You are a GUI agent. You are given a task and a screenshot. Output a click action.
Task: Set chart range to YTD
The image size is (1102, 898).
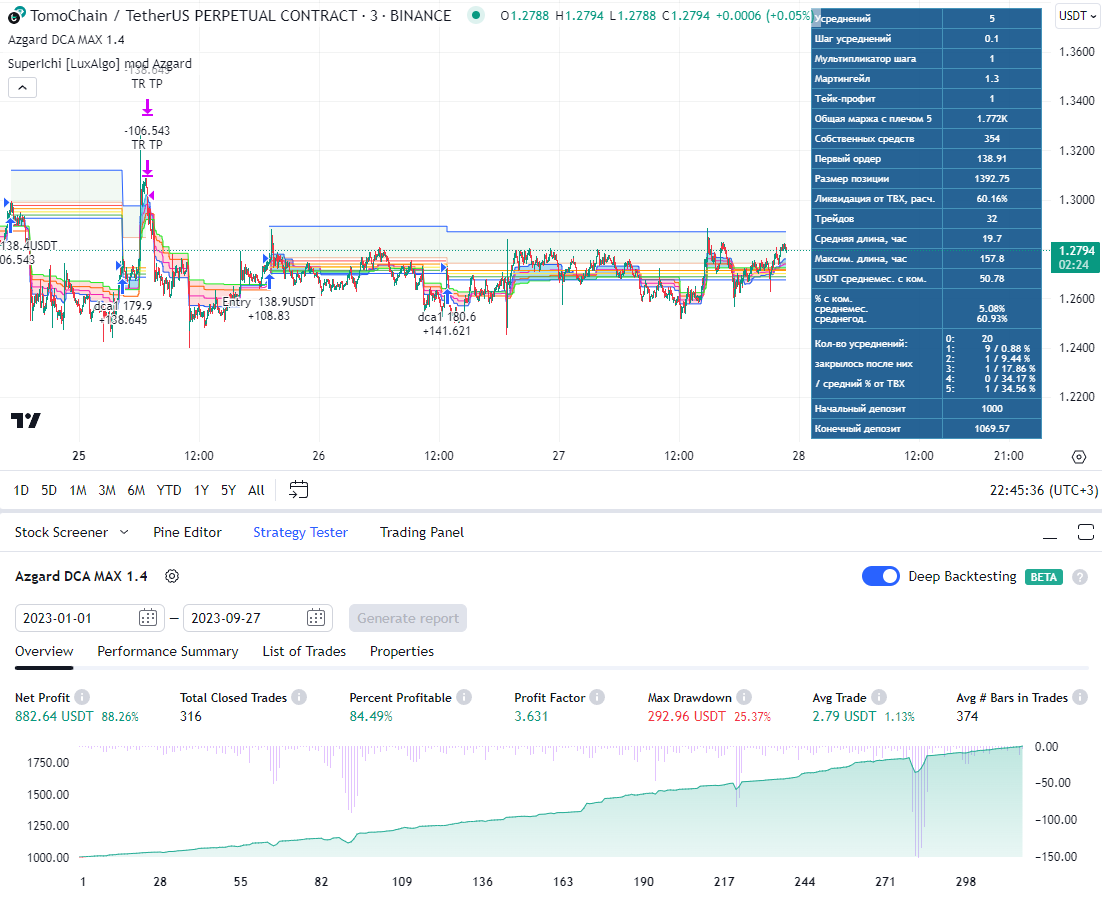(169, 490)
